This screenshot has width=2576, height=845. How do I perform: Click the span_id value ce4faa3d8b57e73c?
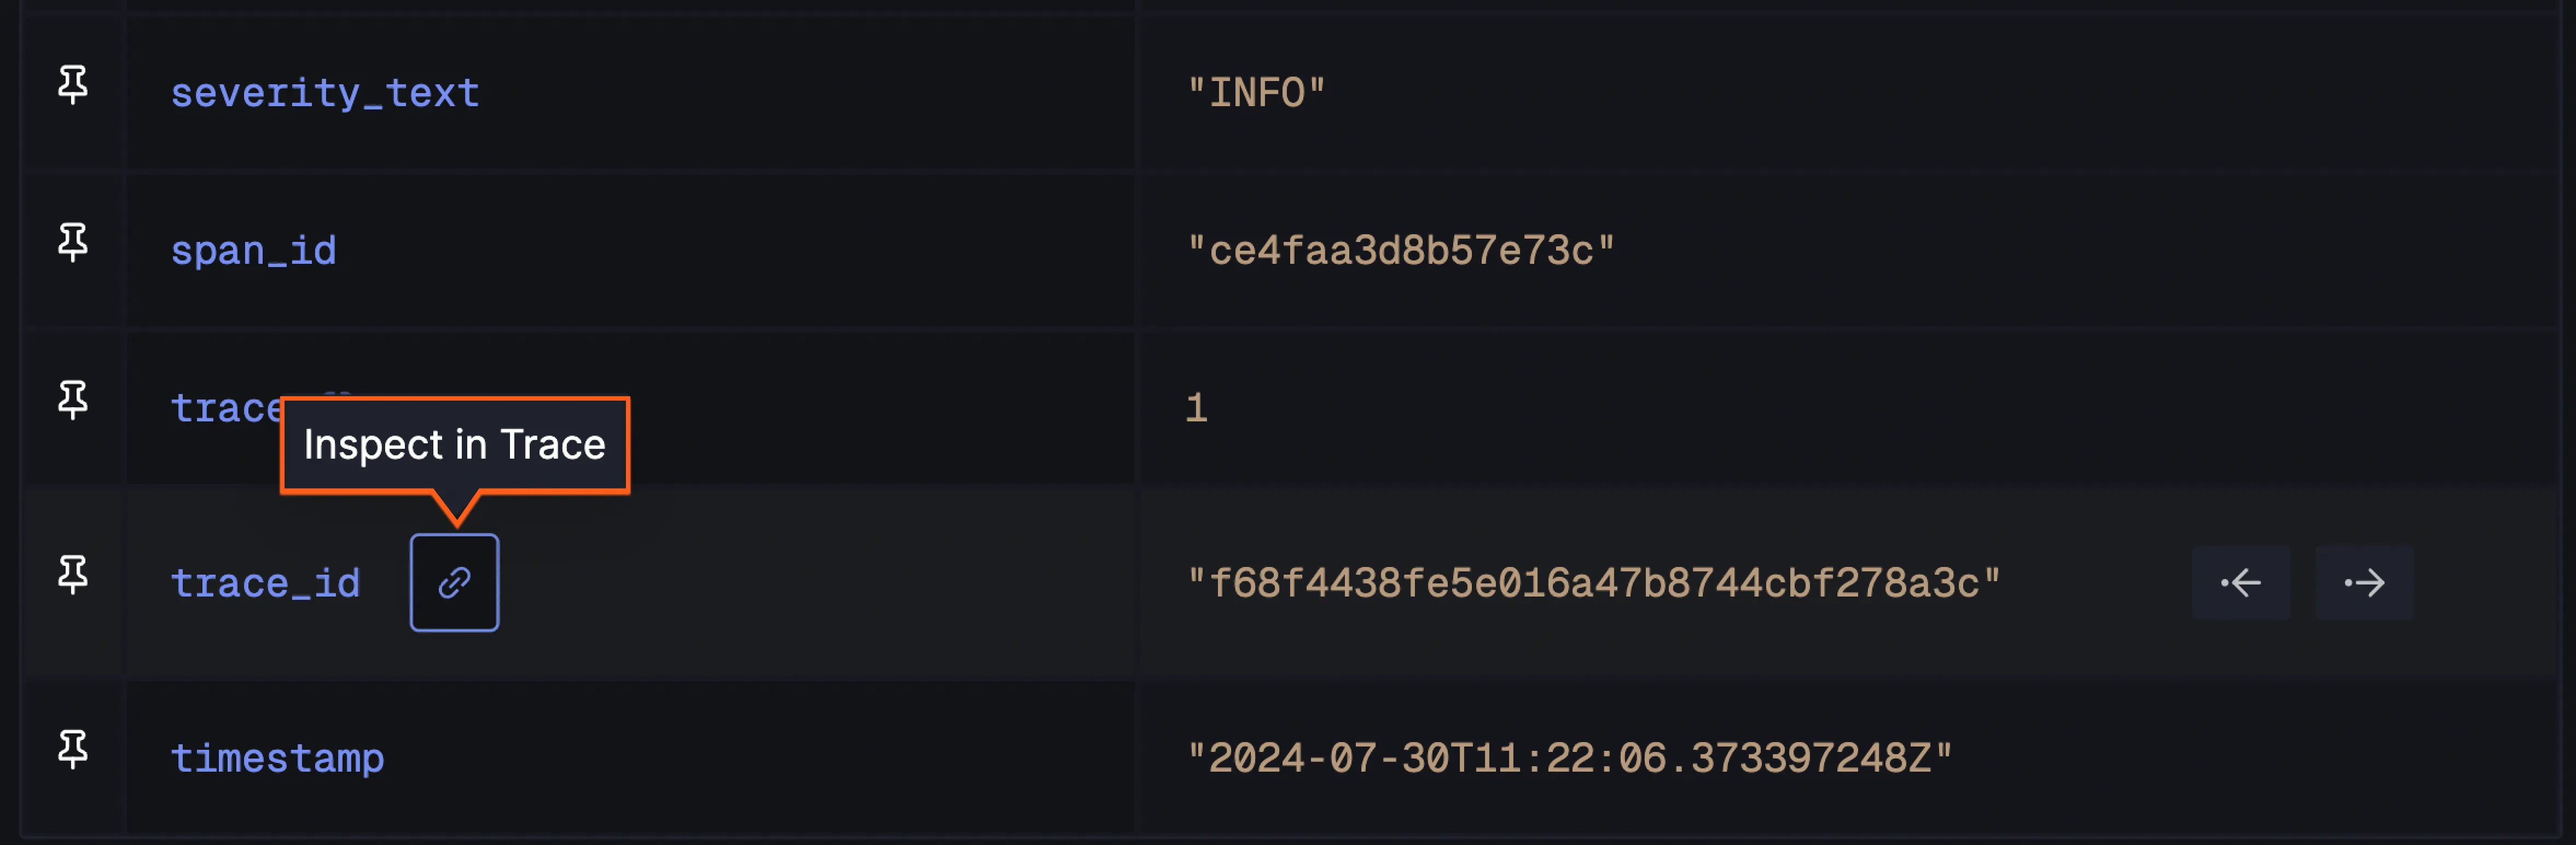(x=1400, y=251)
